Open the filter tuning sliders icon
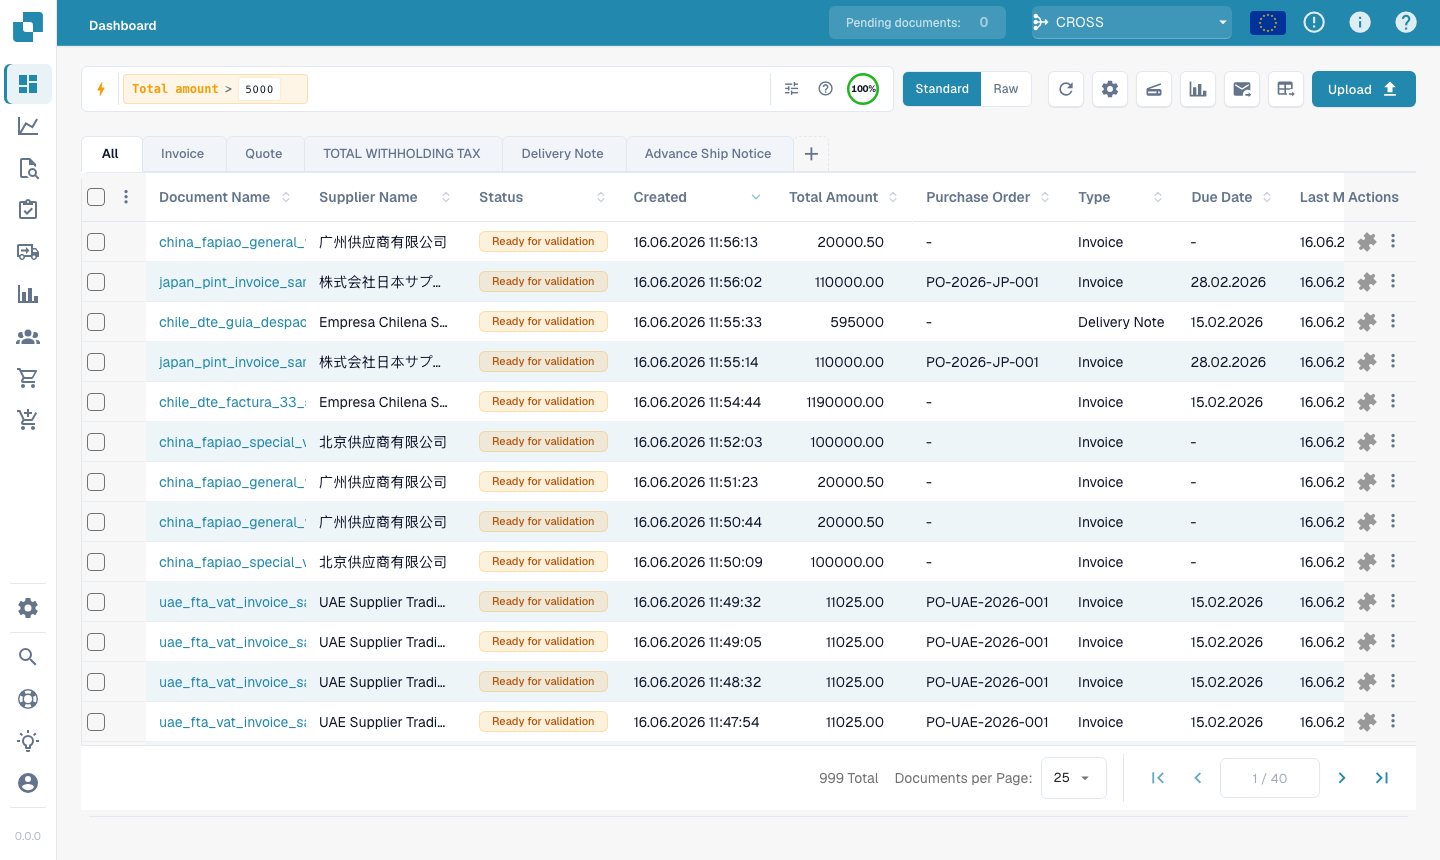Viewport: 1440px width, 860px height. click(x=792, y=89)
